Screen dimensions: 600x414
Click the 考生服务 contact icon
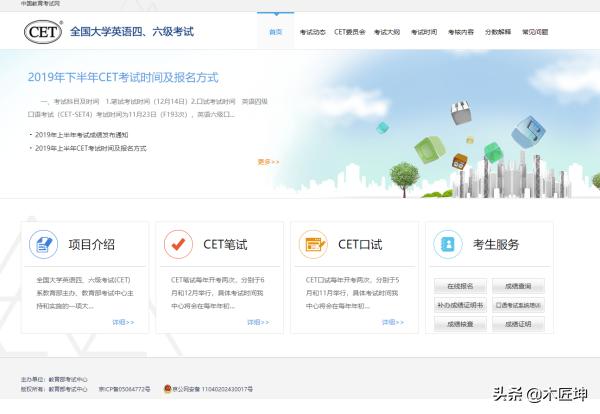(x=448, y=244)
